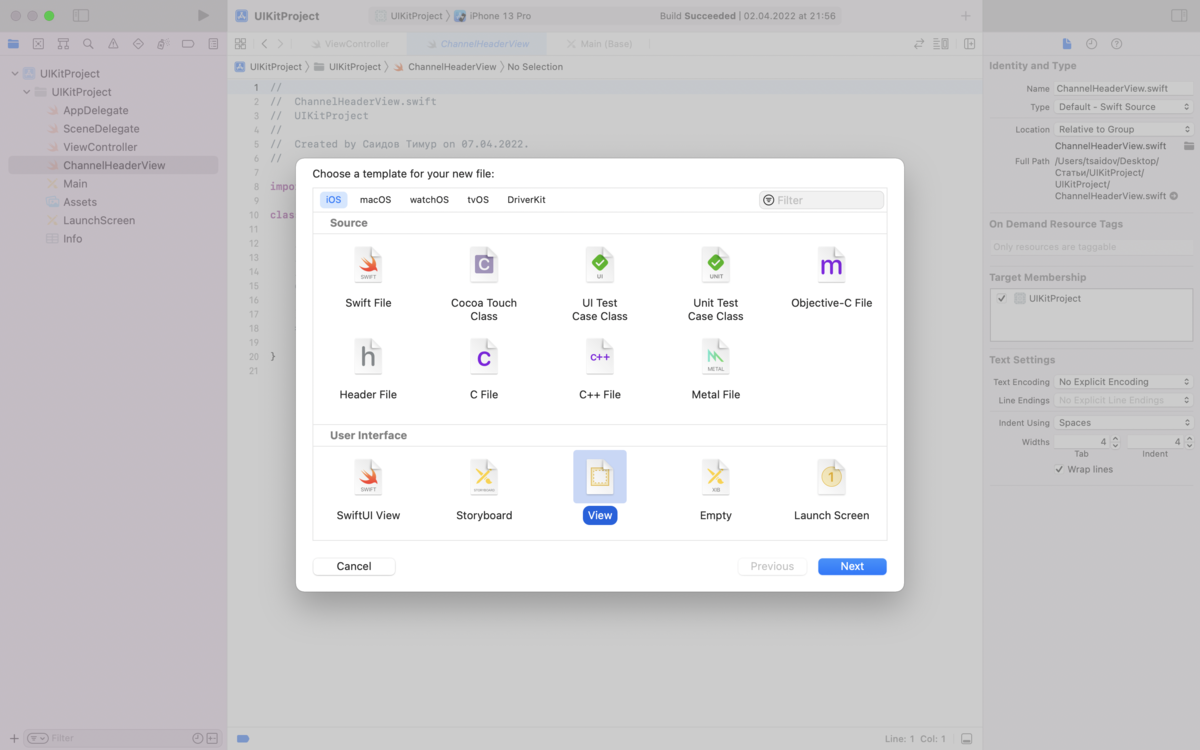Select the Objective-C File template
This screenshot has height=750, width=1200.
tap(831, 277)
